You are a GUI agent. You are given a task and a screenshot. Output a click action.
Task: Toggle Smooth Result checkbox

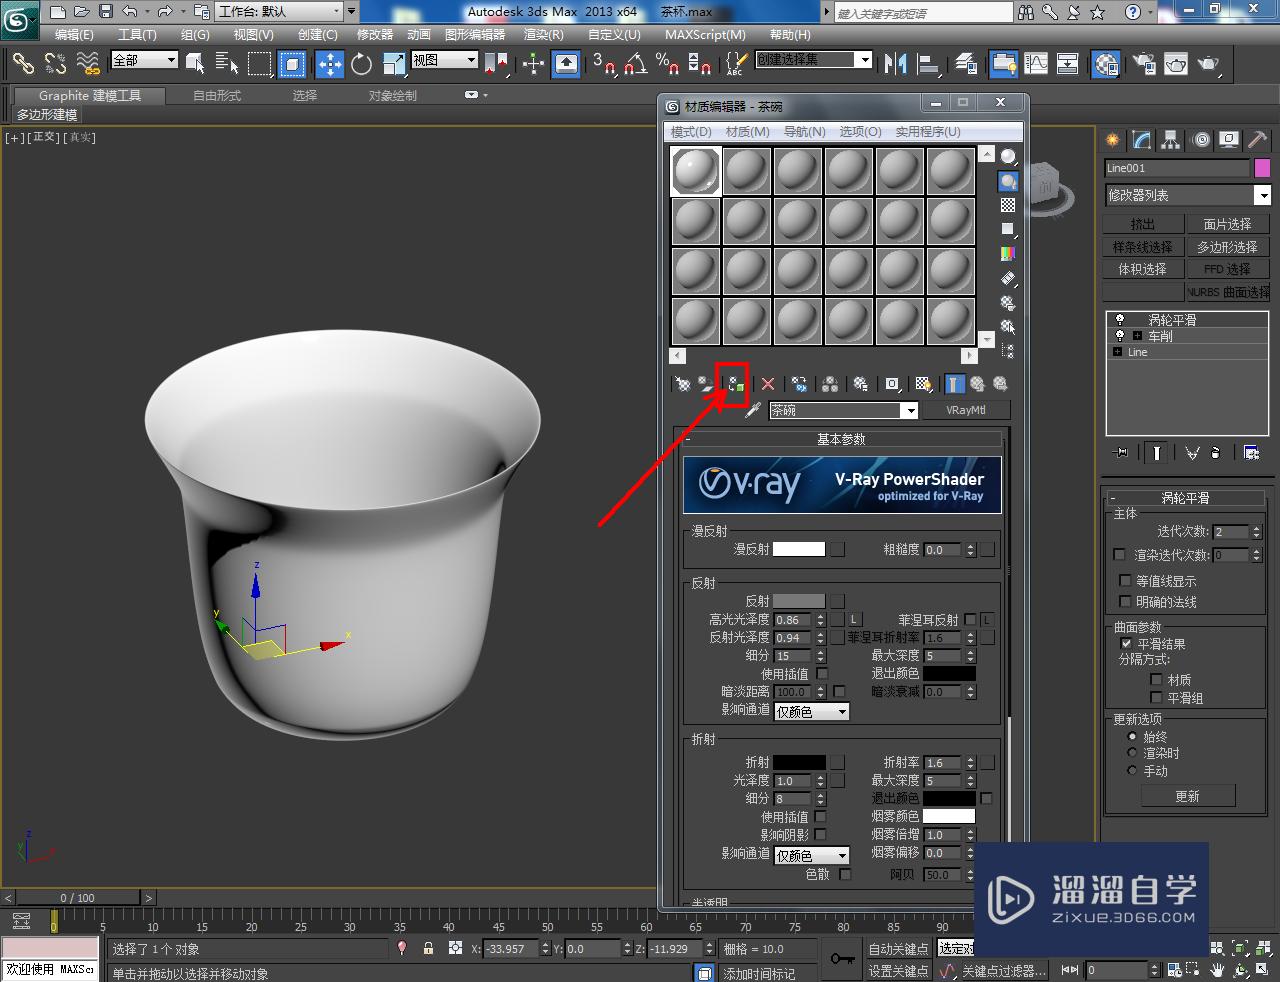pos(1127,644)
